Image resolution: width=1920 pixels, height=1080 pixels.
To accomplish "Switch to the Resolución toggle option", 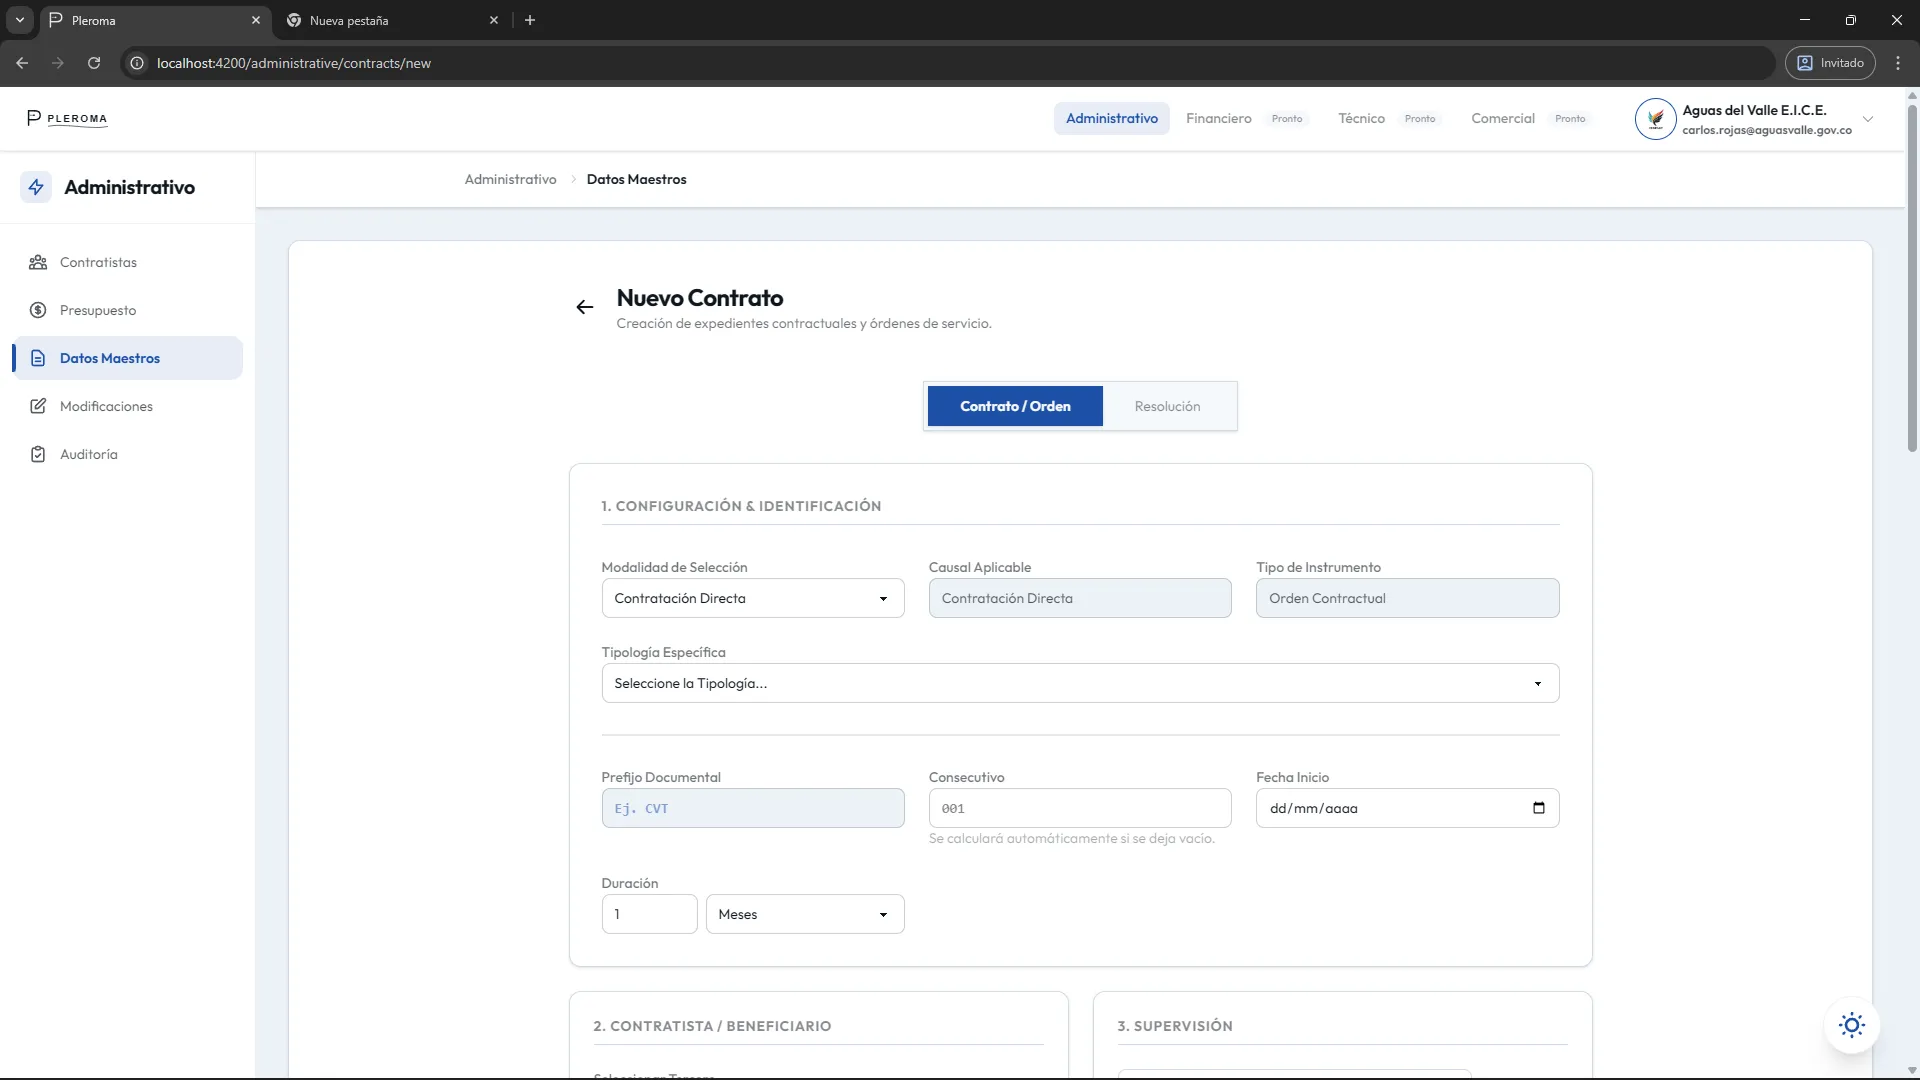I will (1167, 406).
